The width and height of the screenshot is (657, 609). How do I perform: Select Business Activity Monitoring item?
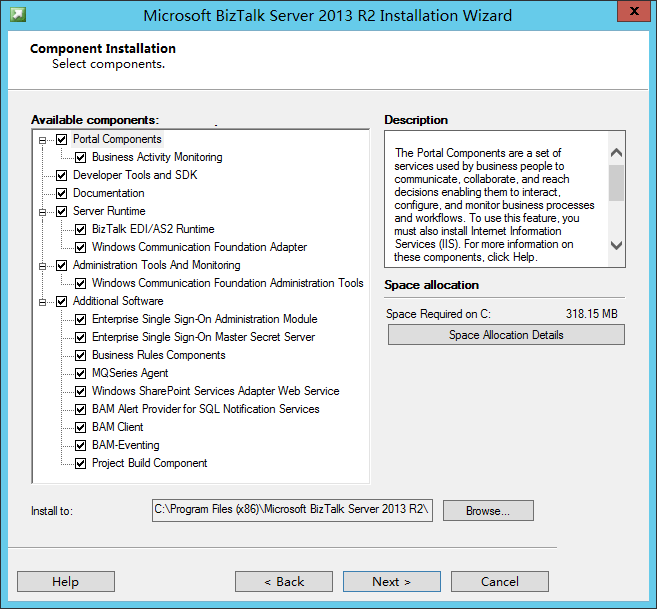point(157,157)
